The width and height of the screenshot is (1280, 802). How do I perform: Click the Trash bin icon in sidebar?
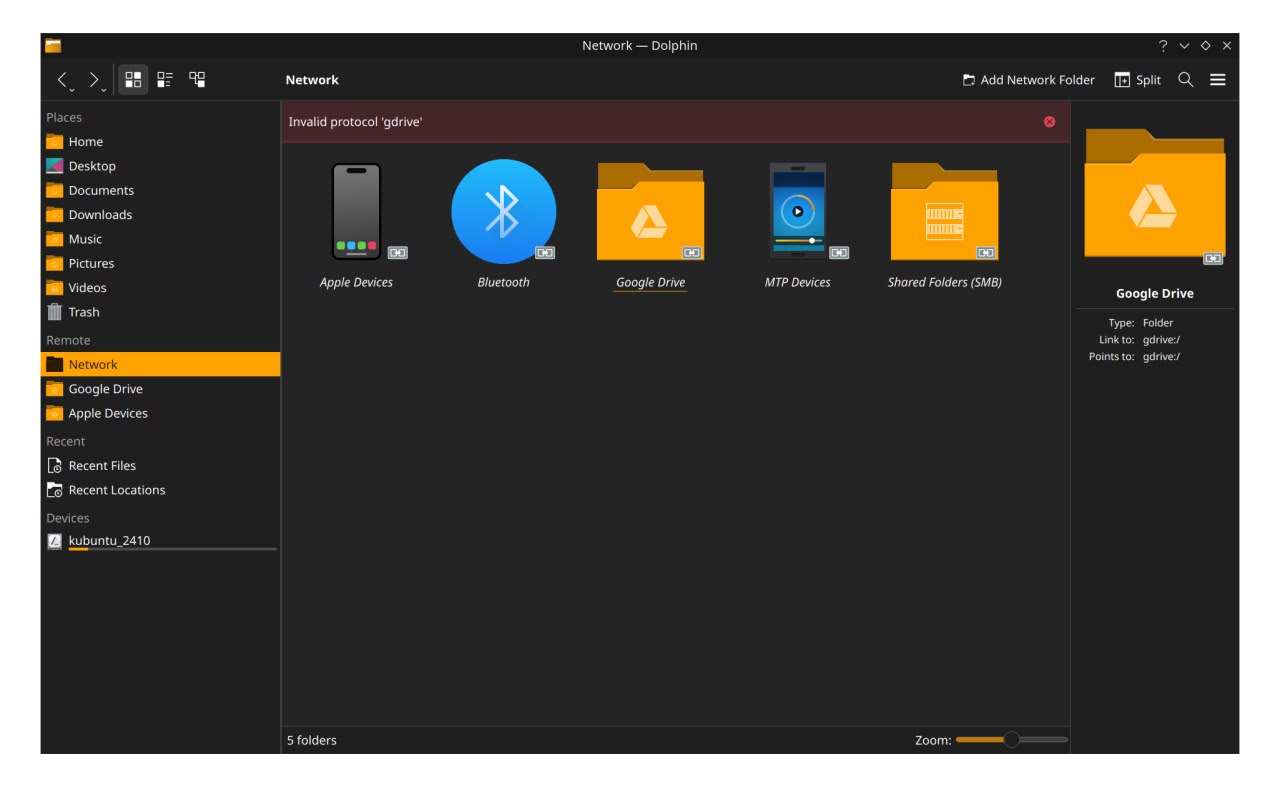tap(55, 312)
